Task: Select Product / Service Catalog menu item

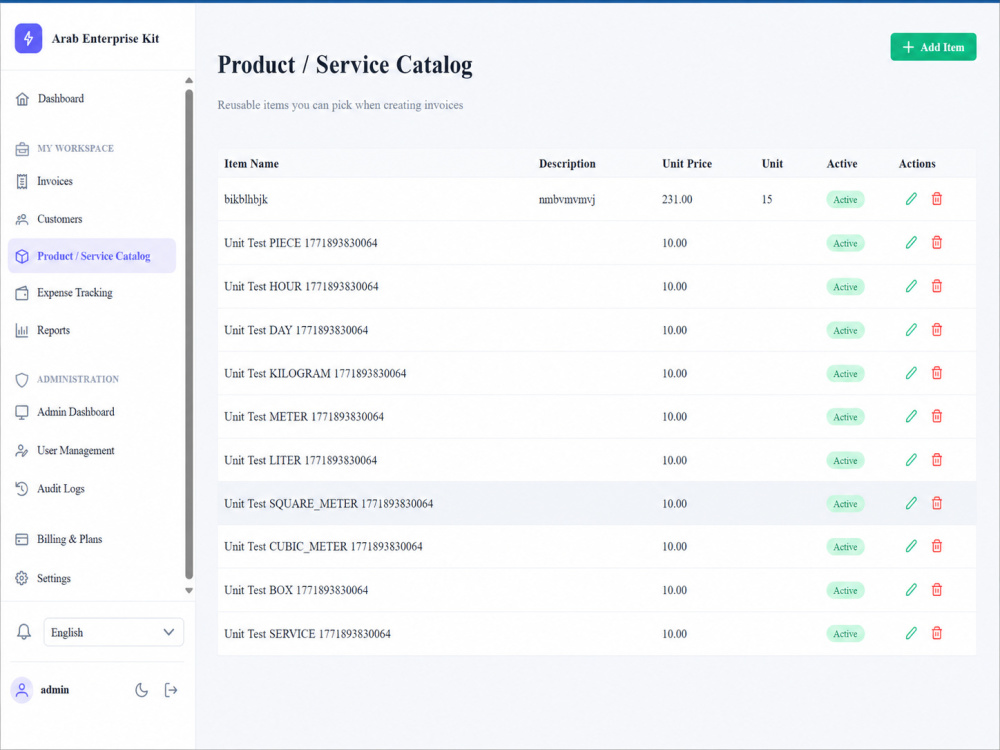Action: tap(92, 256)
